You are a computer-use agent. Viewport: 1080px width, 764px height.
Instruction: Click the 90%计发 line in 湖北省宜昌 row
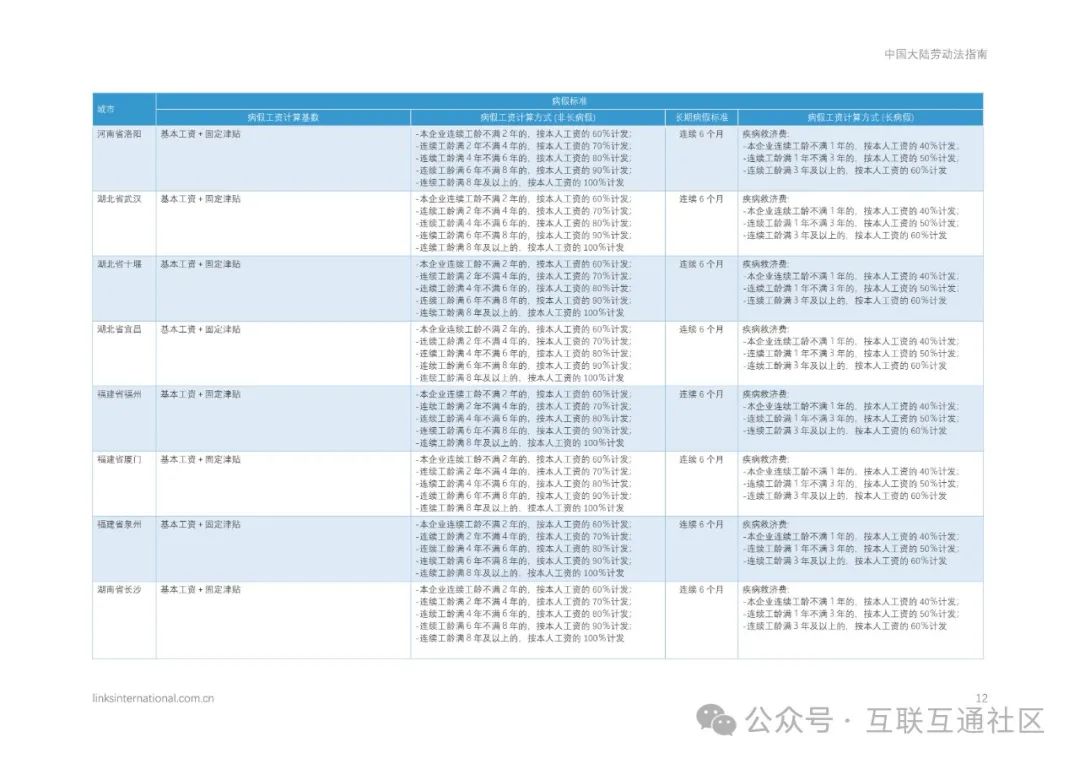[x=523, y=366]
